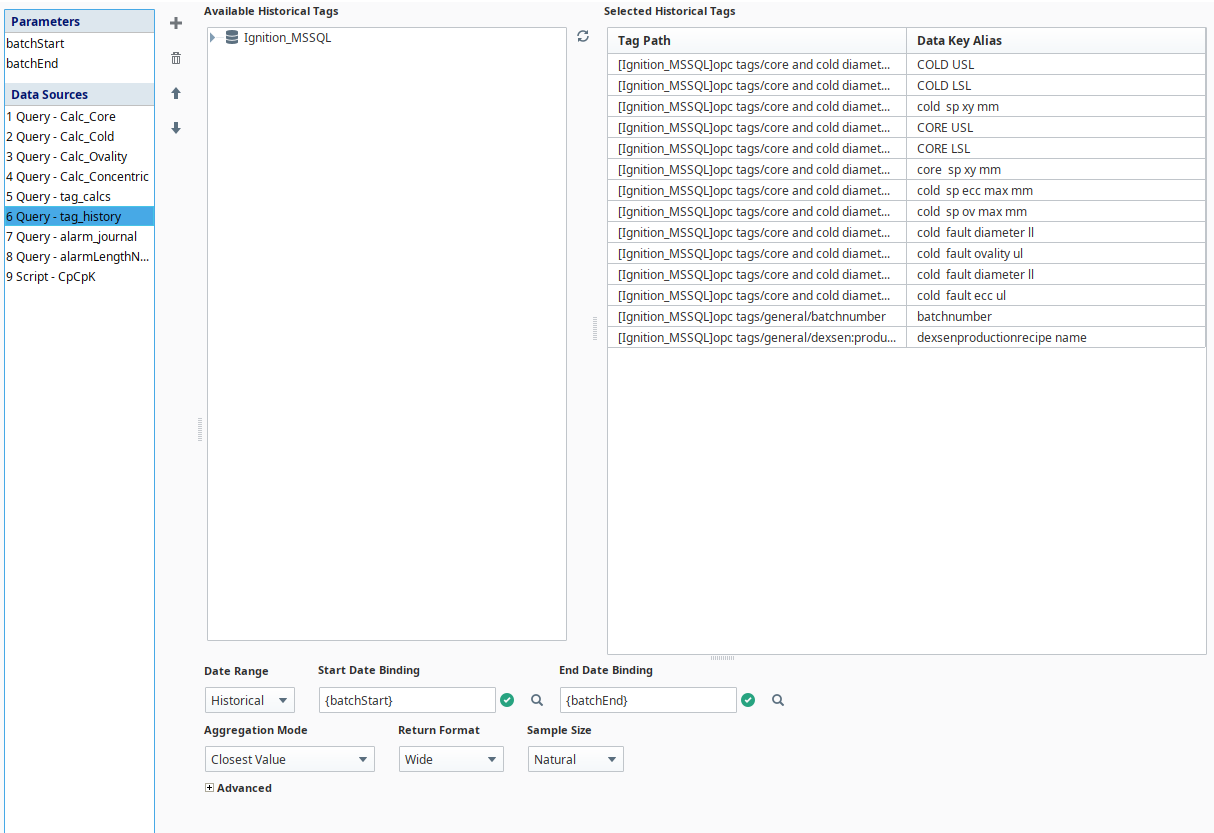Select the batchStart parameter
The width and height of the screenshot is (1214, 833).
(80, 43)
